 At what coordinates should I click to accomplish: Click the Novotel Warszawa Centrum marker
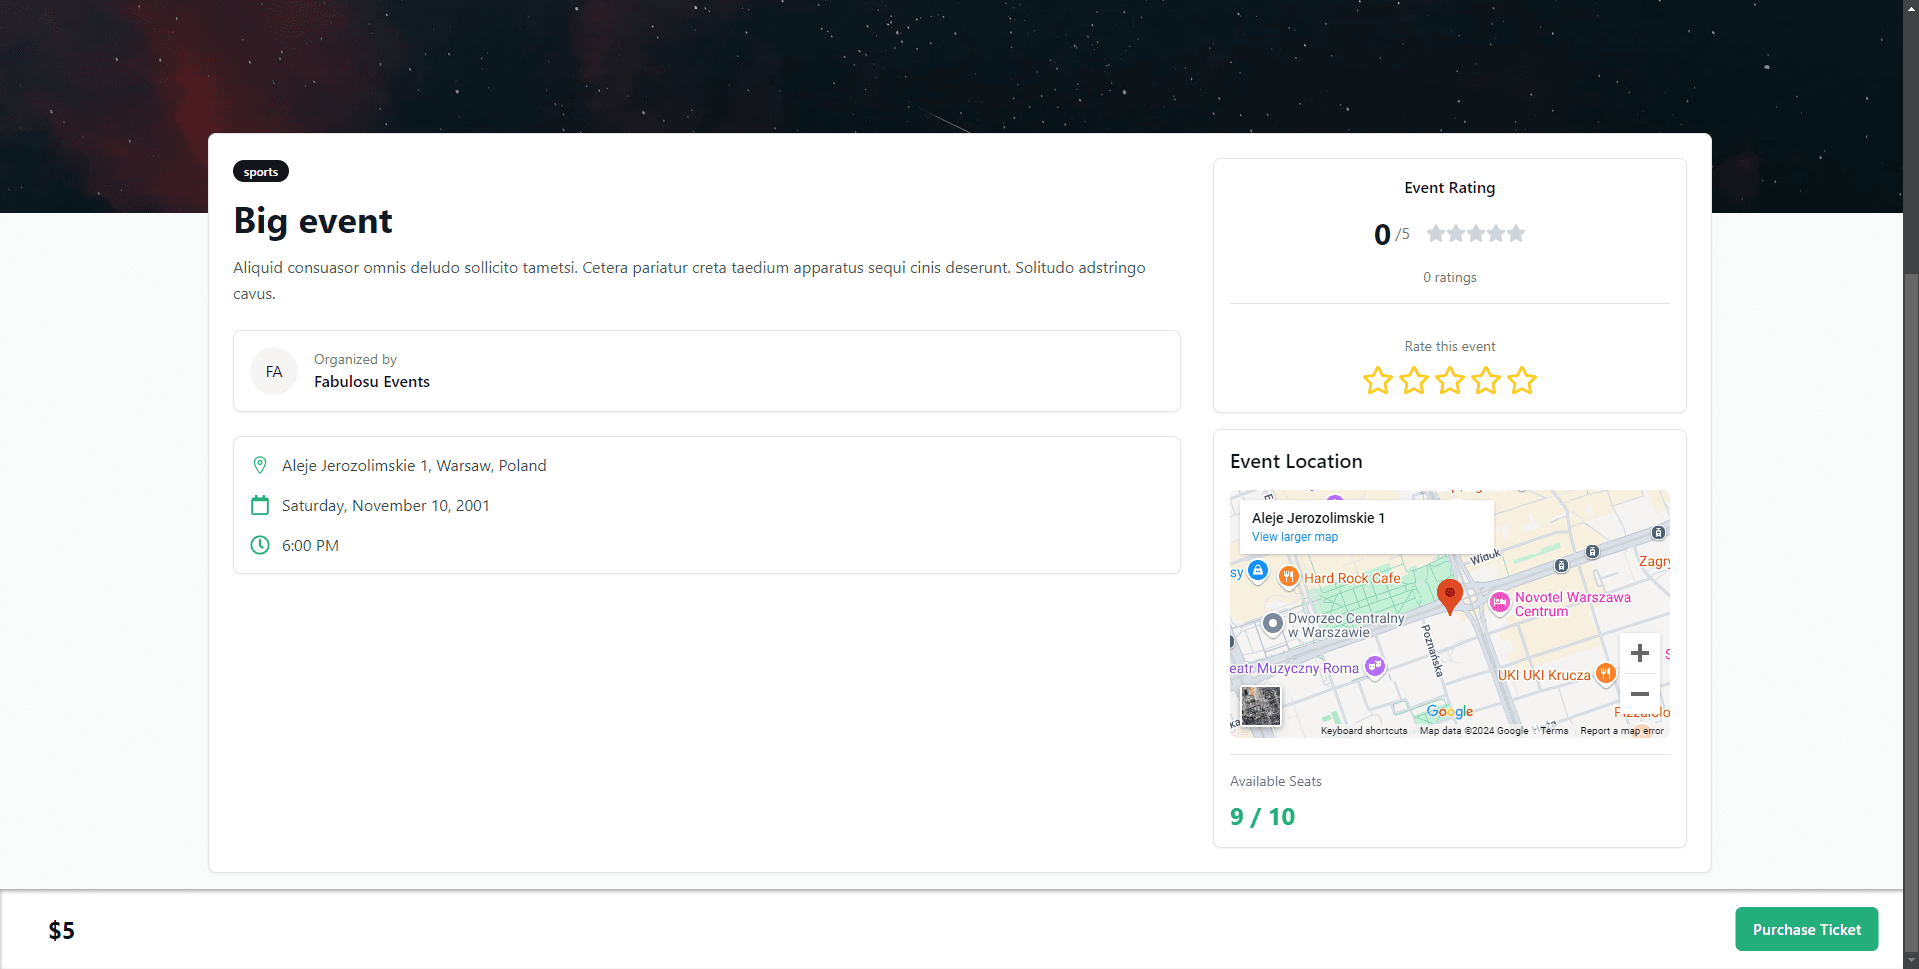[x=1500, y=603]
